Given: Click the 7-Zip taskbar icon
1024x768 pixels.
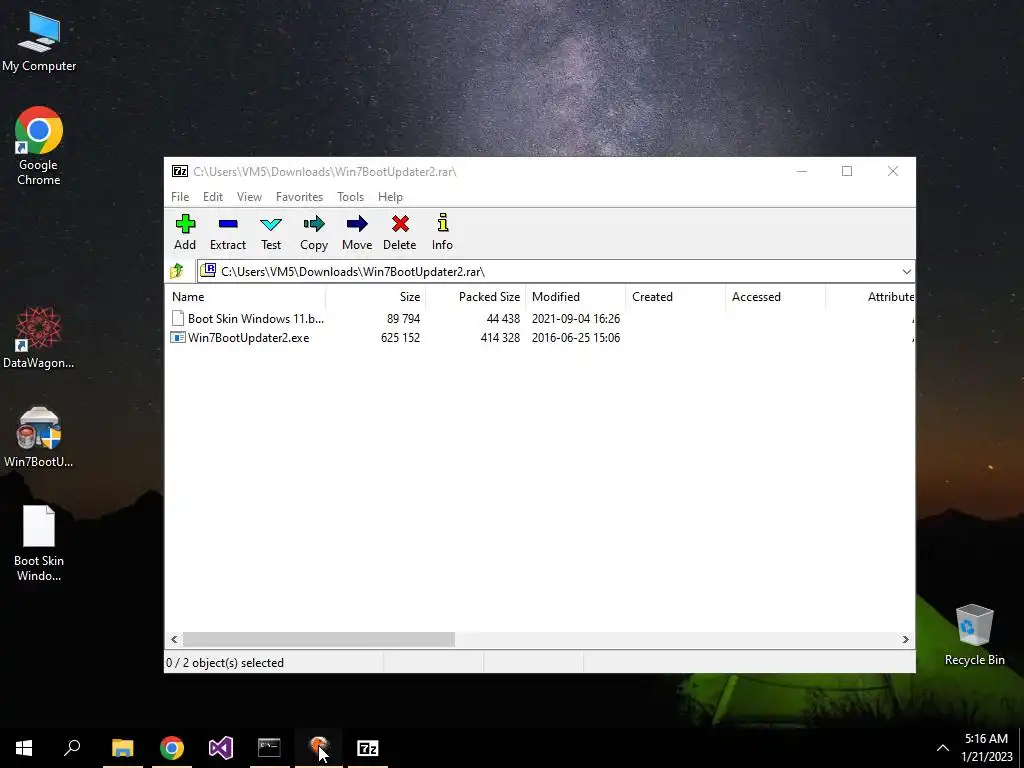Looking at the screenshot, I should click(x=368, y=748).
